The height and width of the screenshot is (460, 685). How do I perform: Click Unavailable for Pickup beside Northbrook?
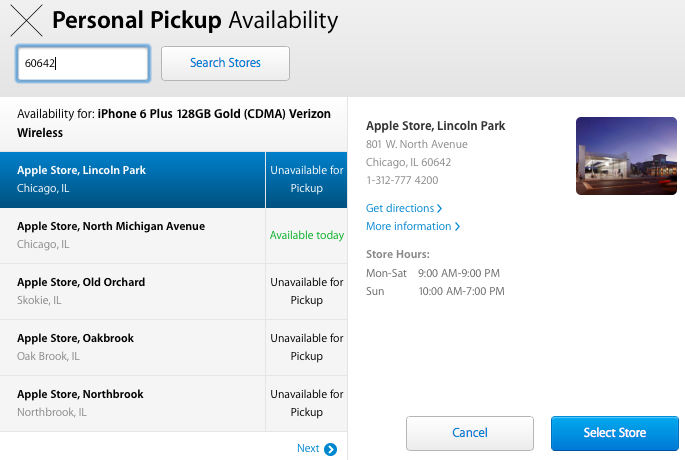(x=307, y=403)
